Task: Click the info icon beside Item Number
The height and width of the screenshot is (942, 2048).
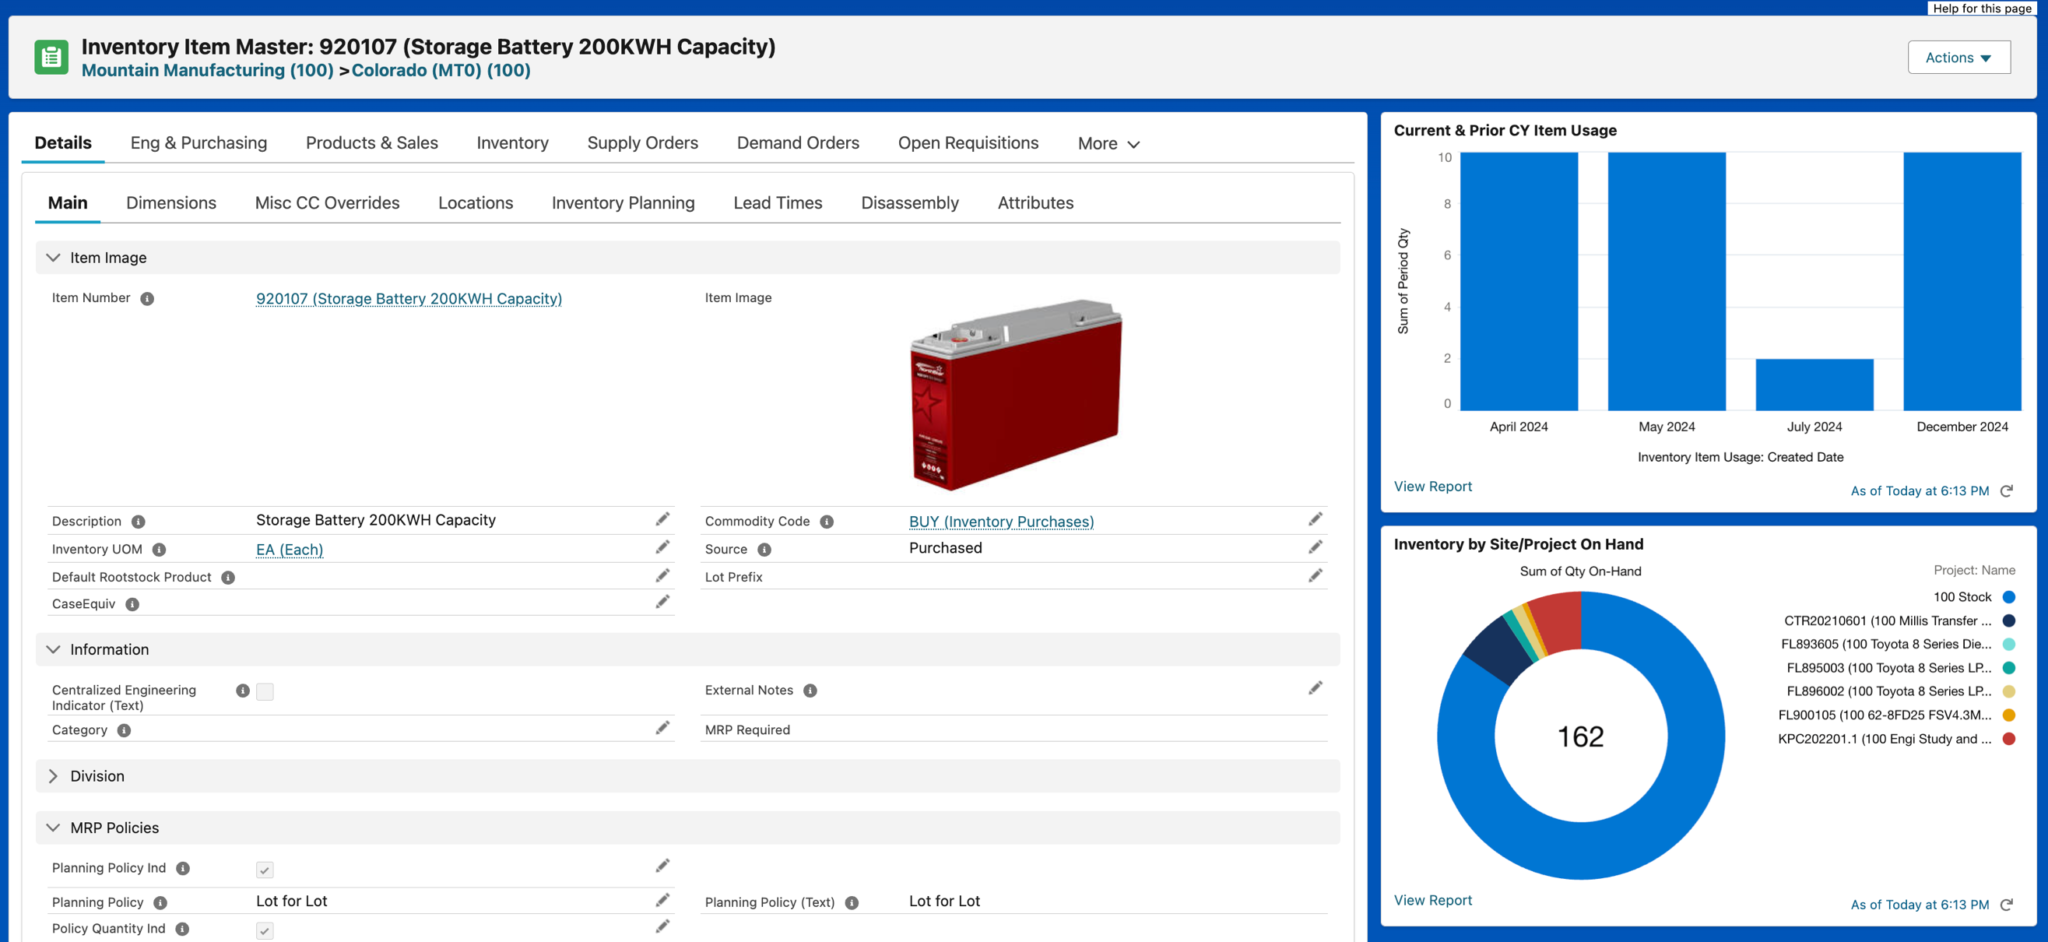Action: click(147, 299)
